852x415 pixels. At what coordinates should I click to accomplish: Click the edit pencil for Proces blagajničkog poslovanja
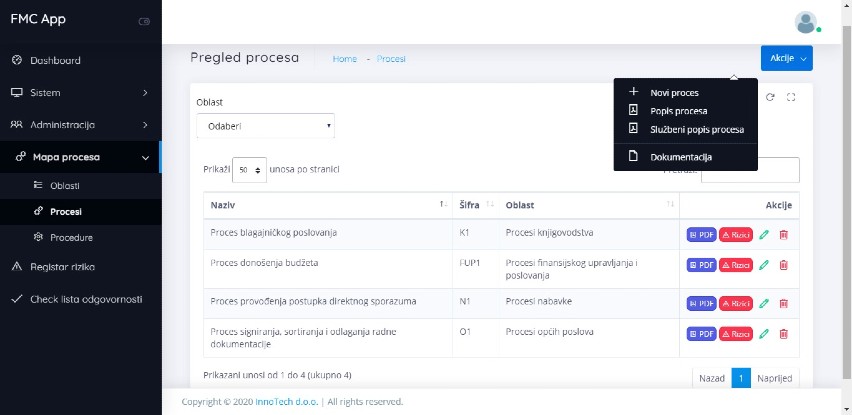[764, 235]
